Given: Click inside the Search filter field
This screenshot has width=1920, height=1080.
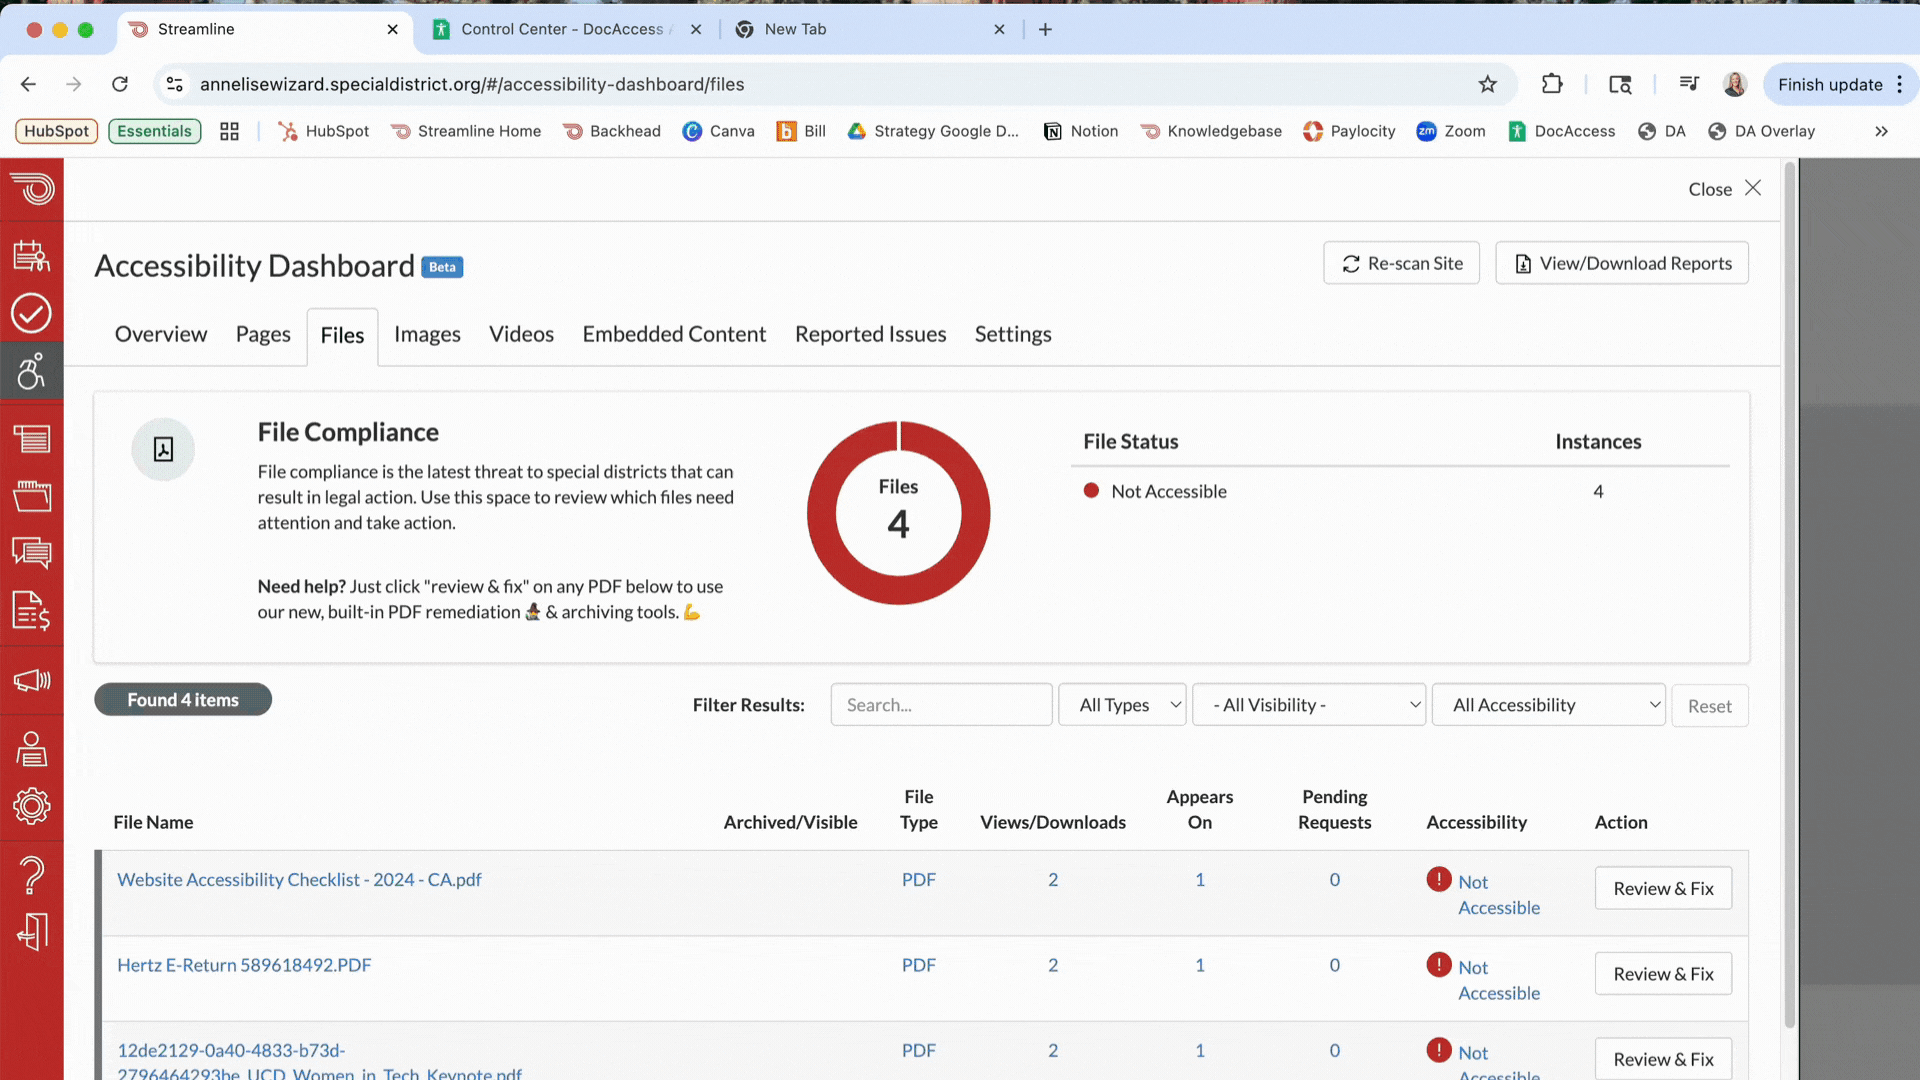Looking at the screenshot, I should [940, 704].
